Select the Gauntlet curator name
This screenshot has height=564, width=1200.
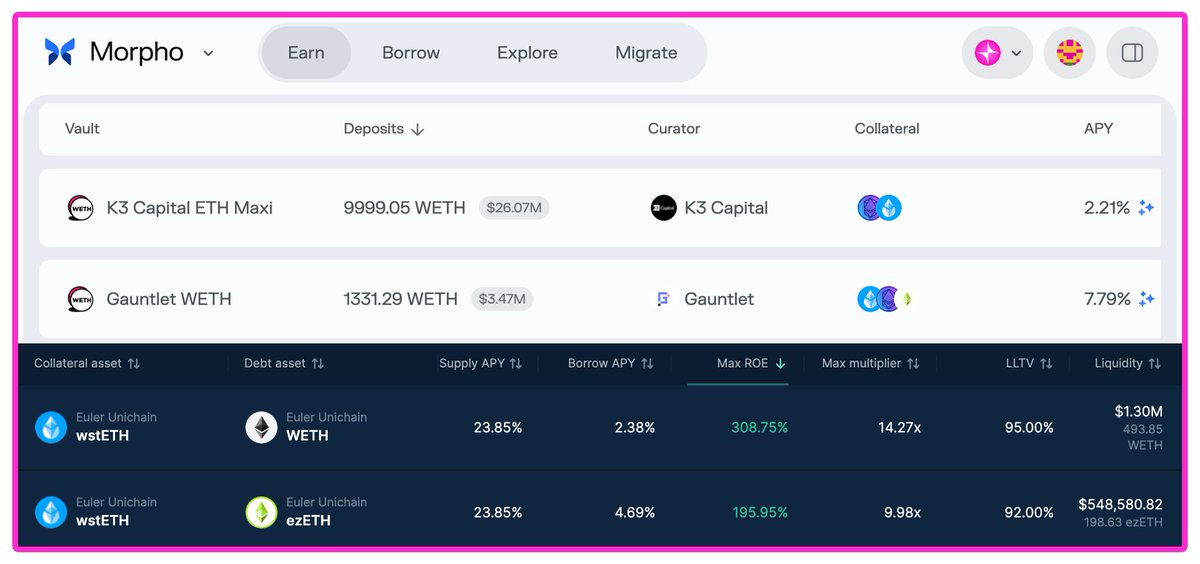pos(719,299)
